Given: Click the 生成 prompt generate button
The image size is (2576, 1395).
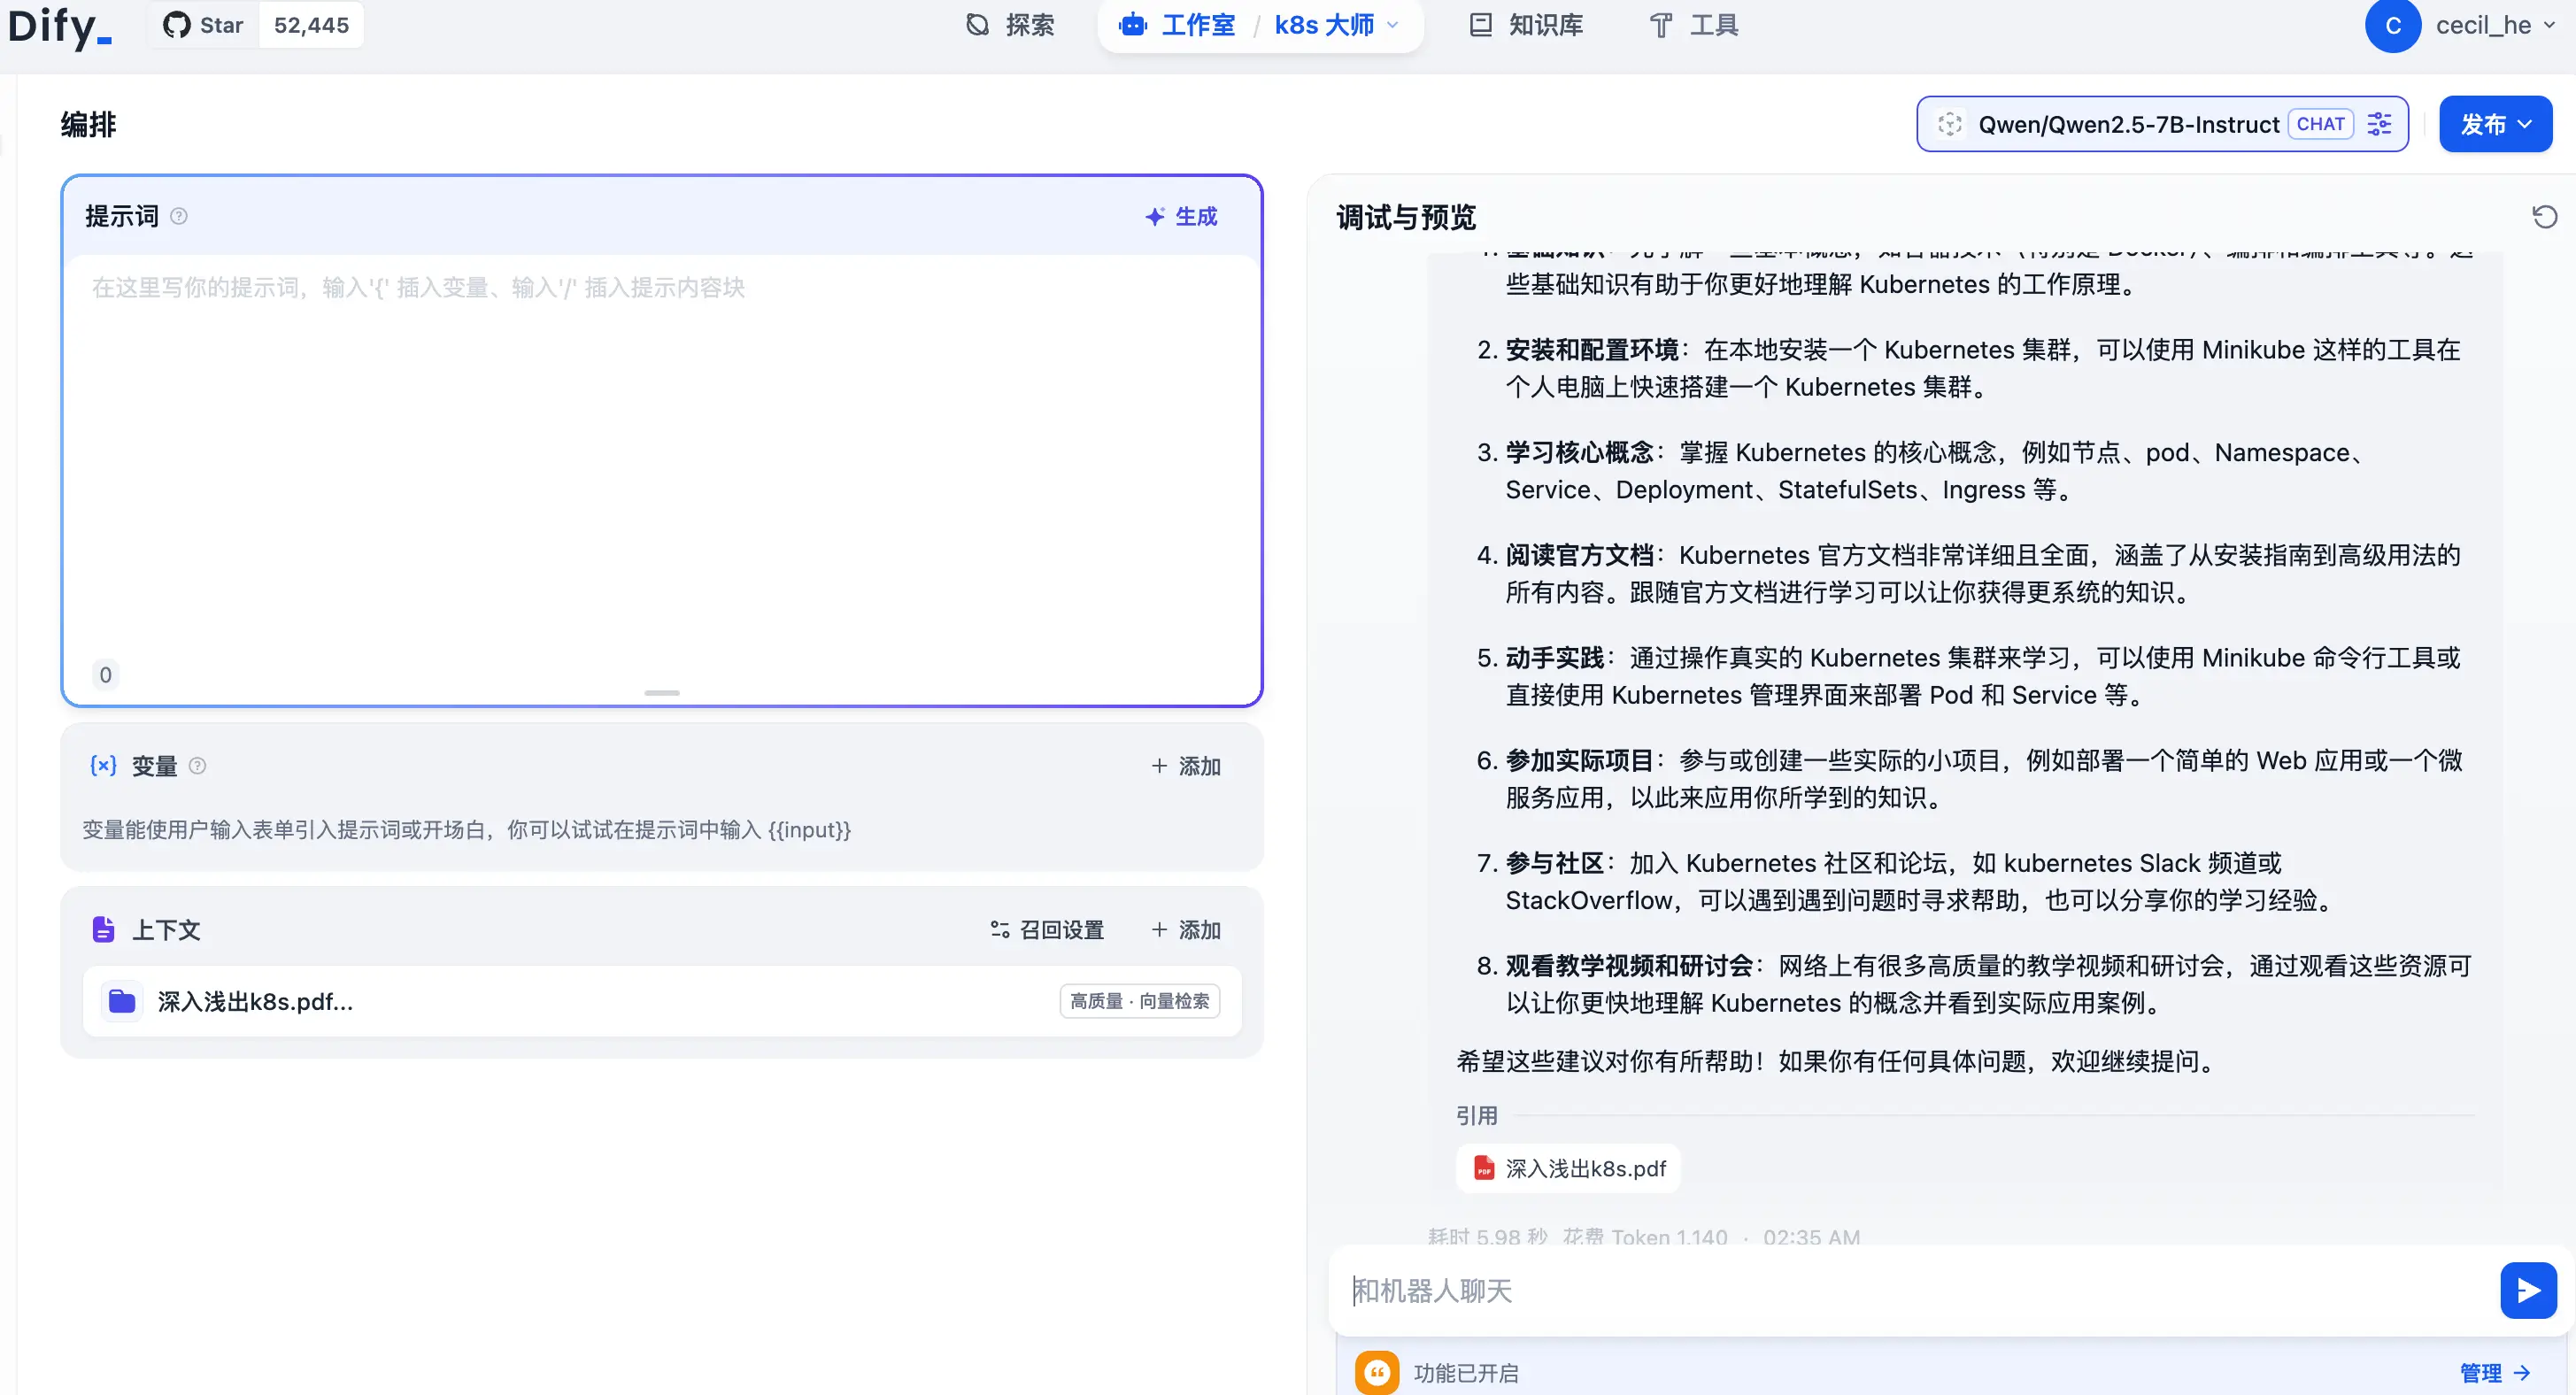Looking at the screenshot, I should [x=1181, y=216].
